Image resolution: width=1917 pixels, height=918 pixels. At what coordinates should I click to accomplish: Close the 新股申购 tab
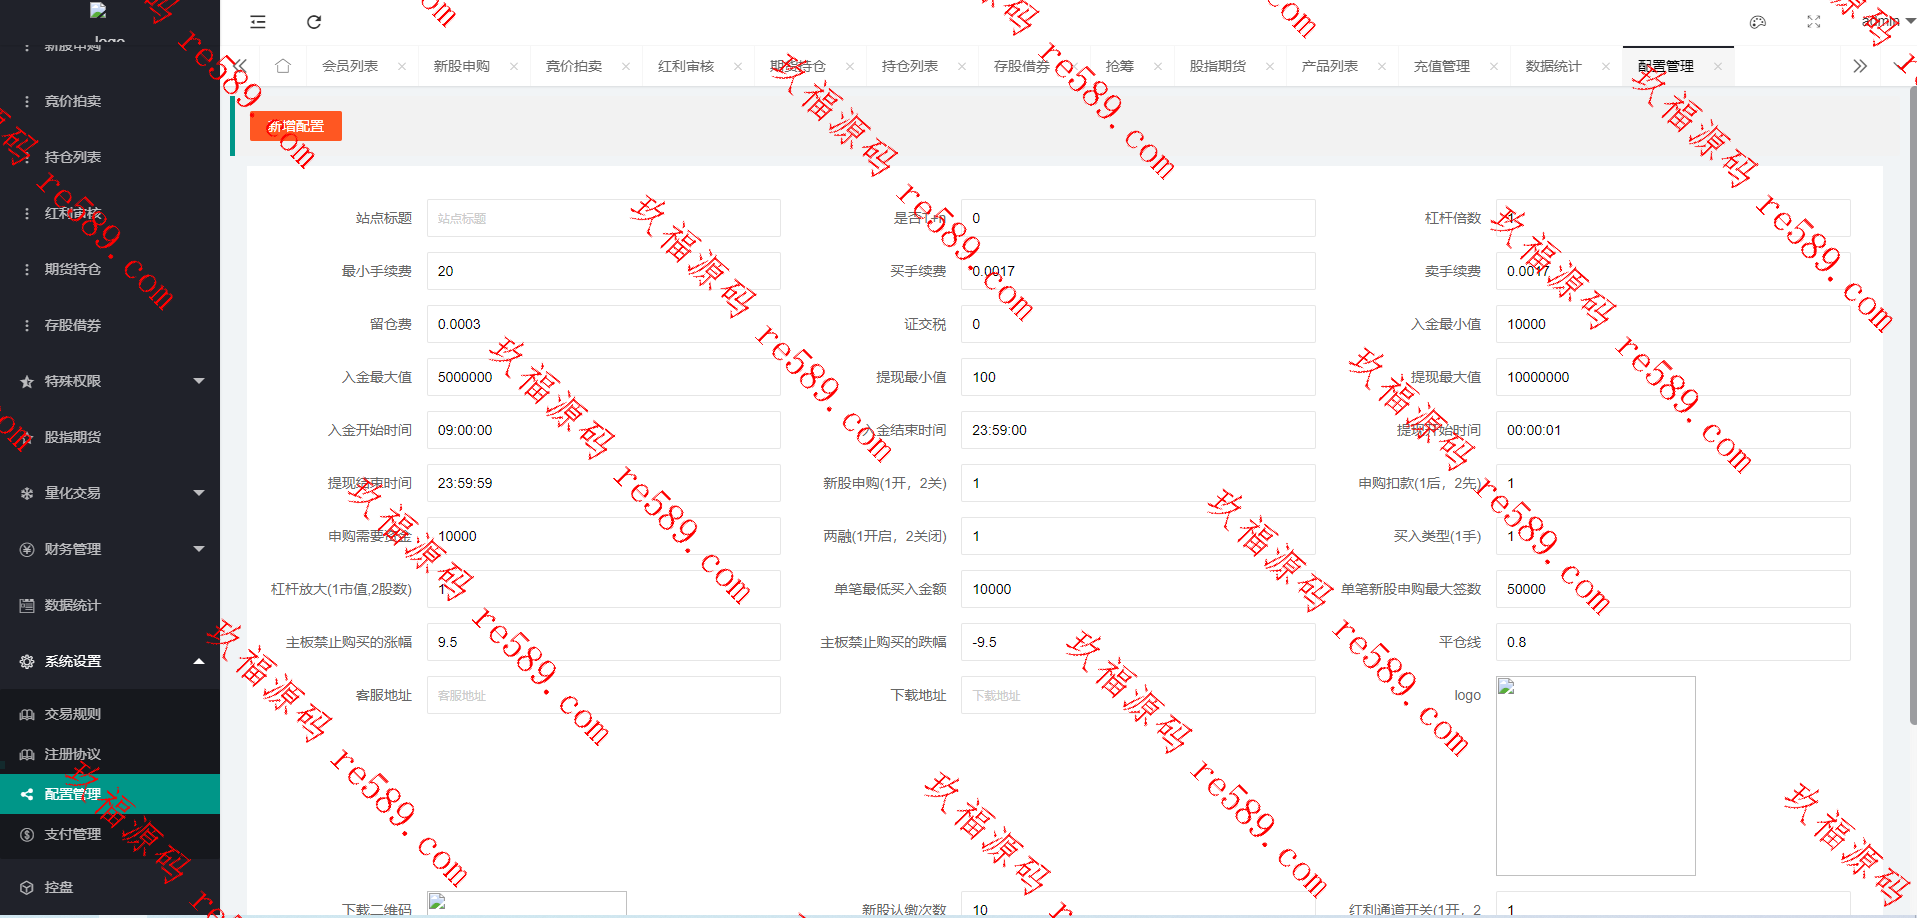coord(514,67)
